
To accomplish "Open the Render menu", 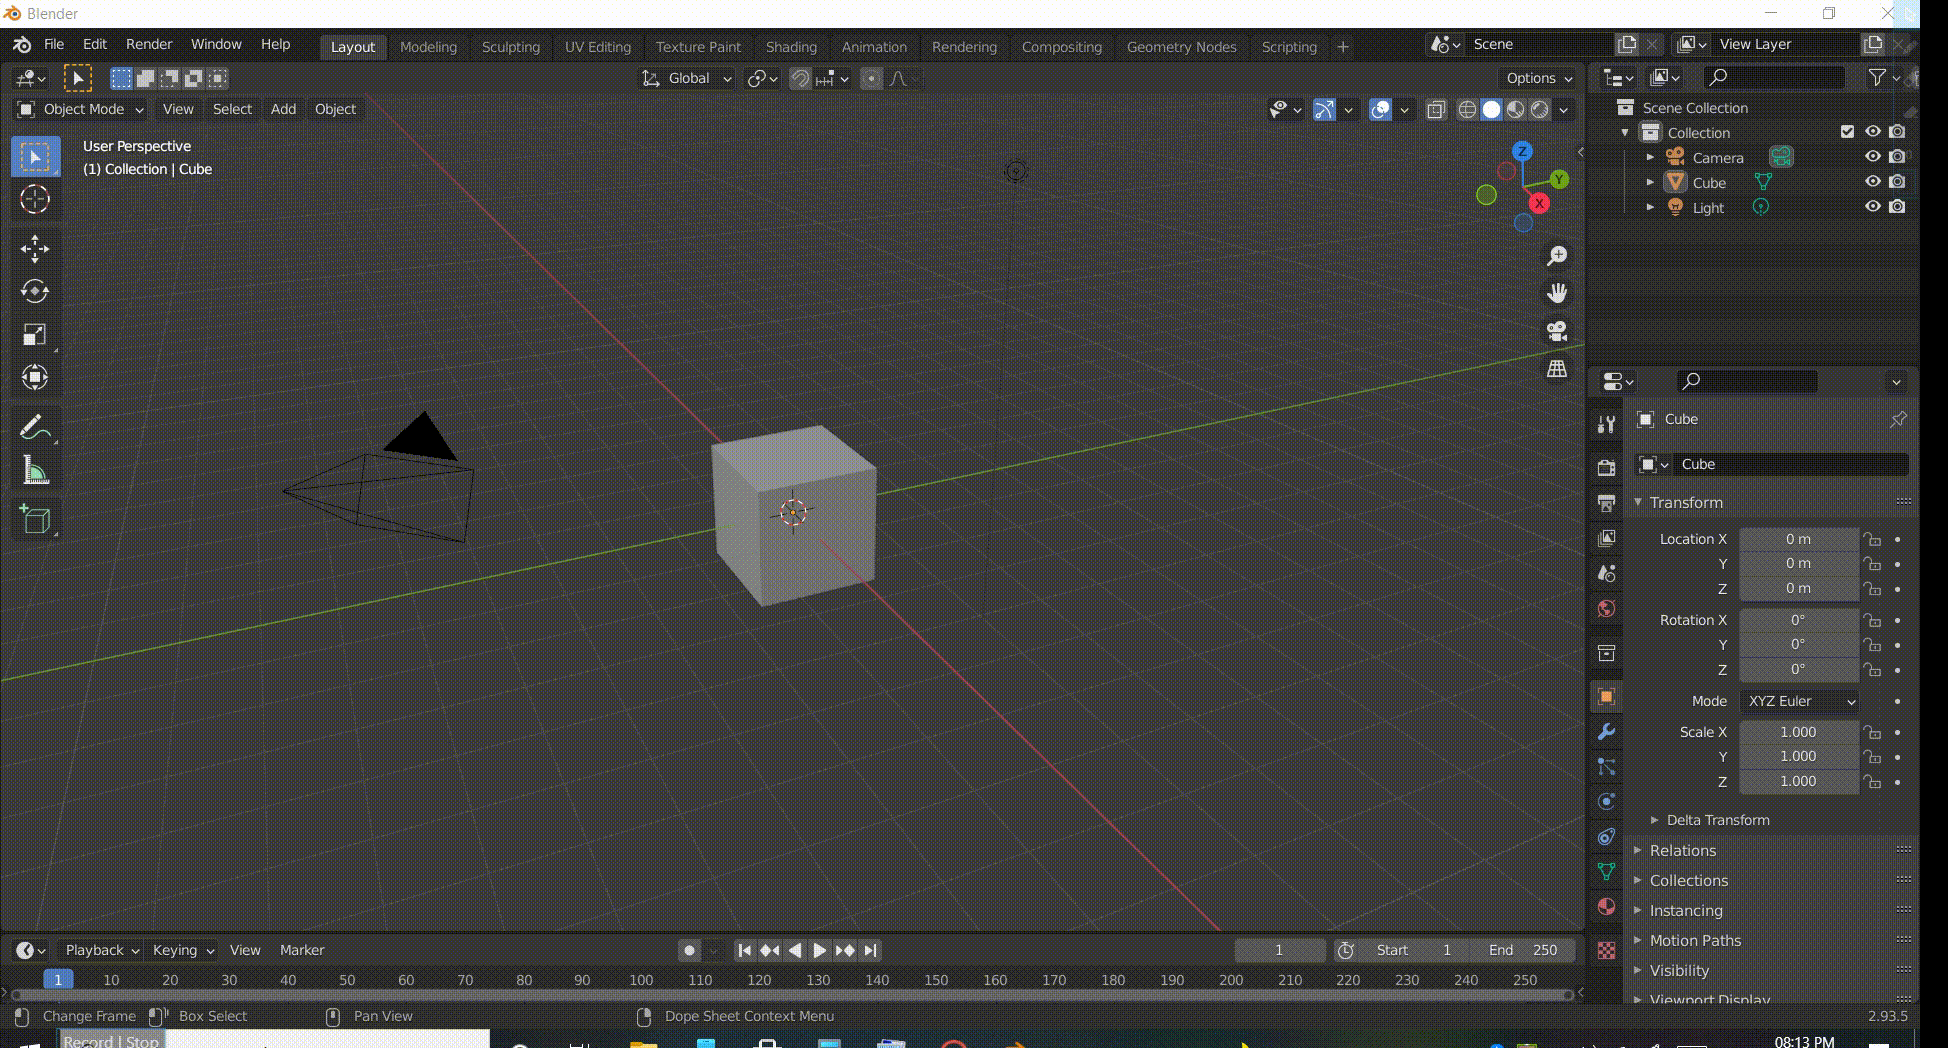I will (x=149, y=43).
